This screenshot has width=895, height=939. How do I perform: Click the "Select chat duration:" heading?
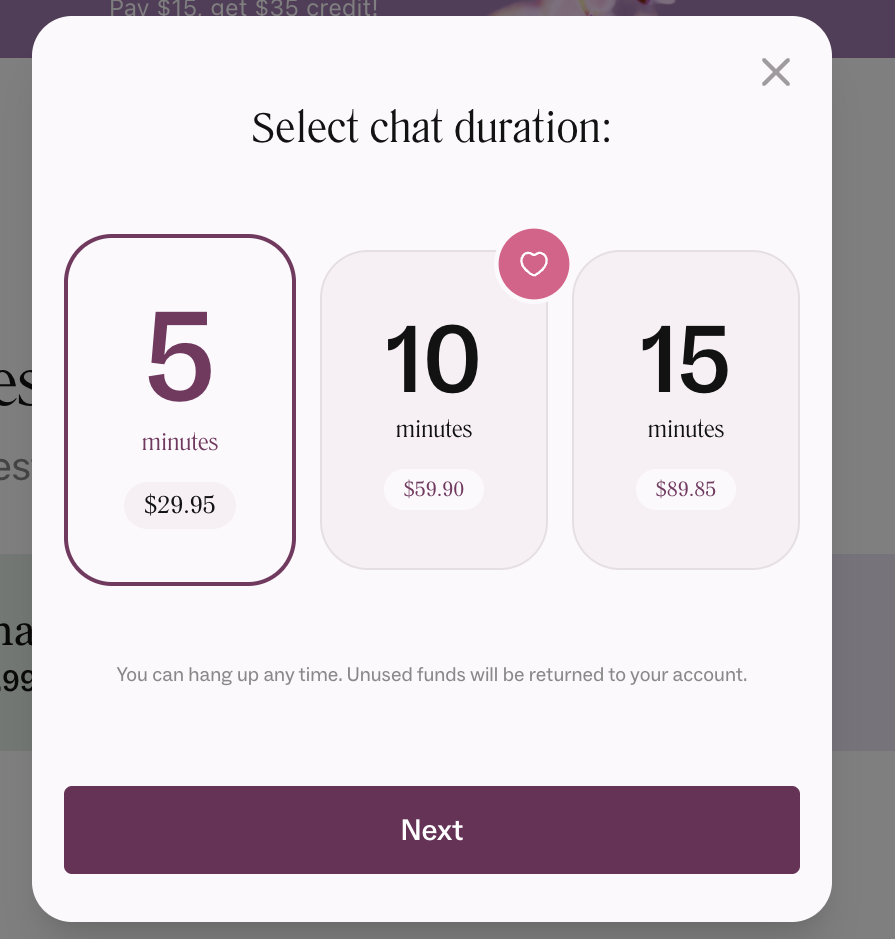click(x=431, y=127)
